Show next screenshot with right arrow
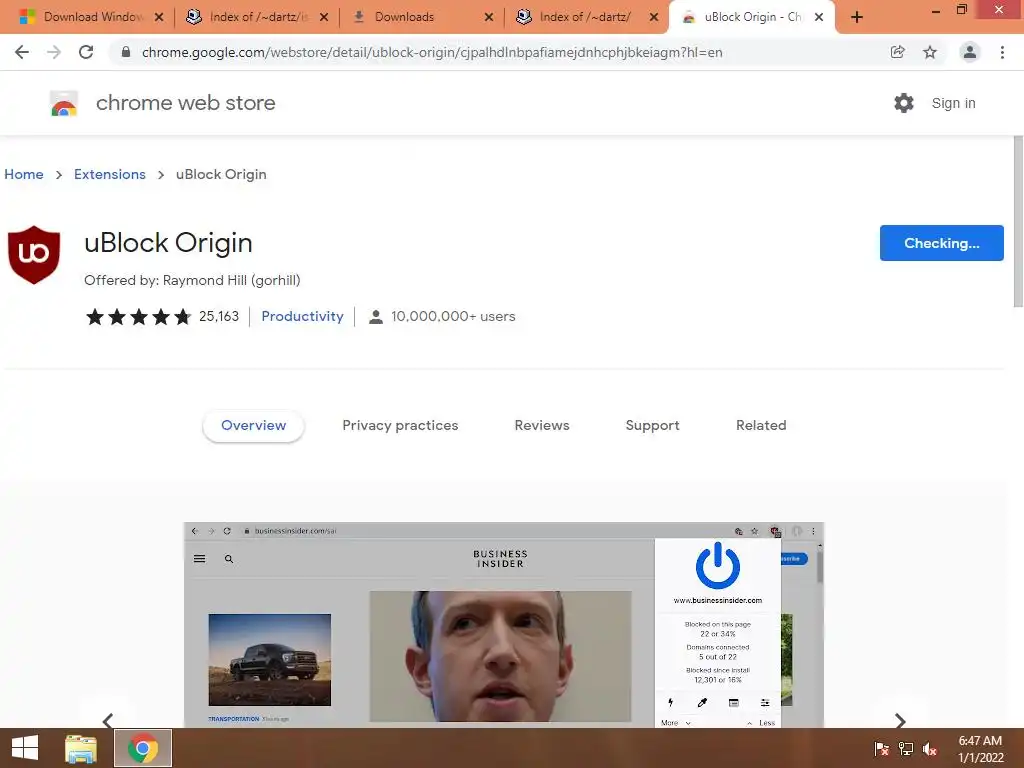1024x768 pixels. pos(900,720)
